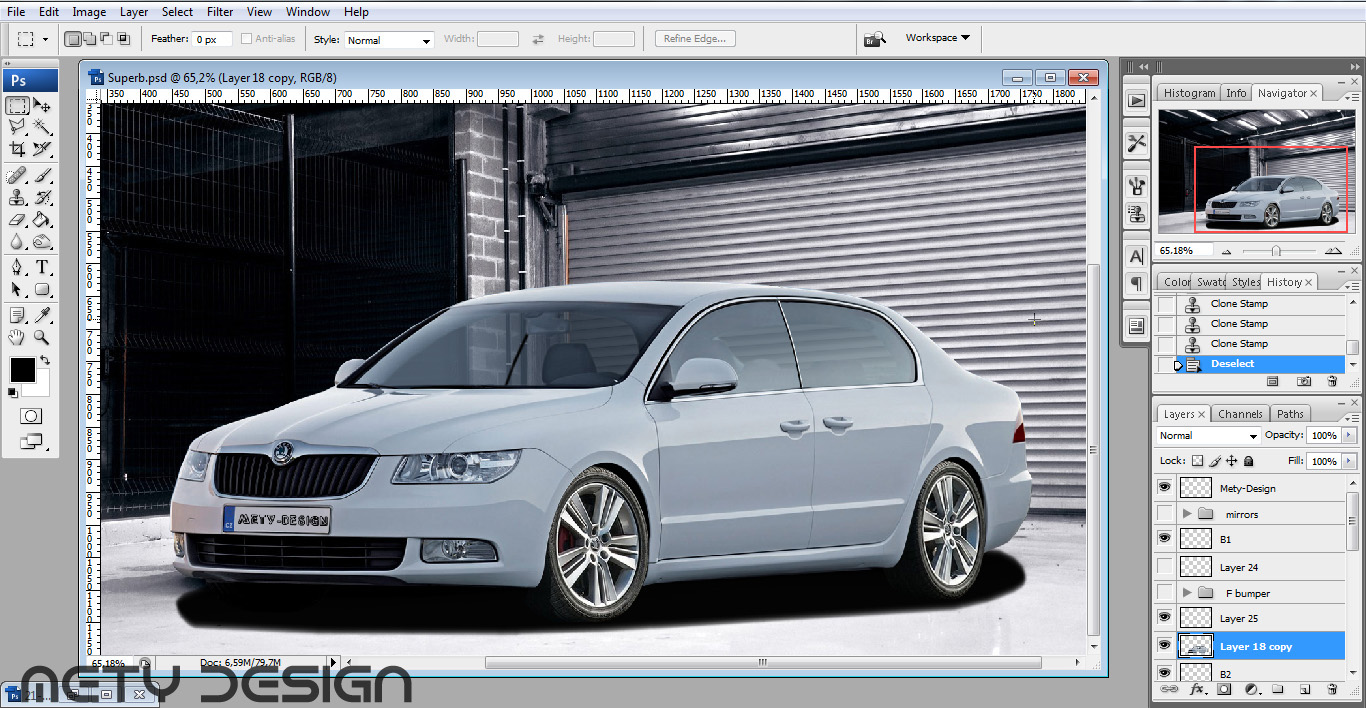Viewport: 1366px width, 708px height.
Task: Hide Layer 25
Action: [x=1164, y=618]
